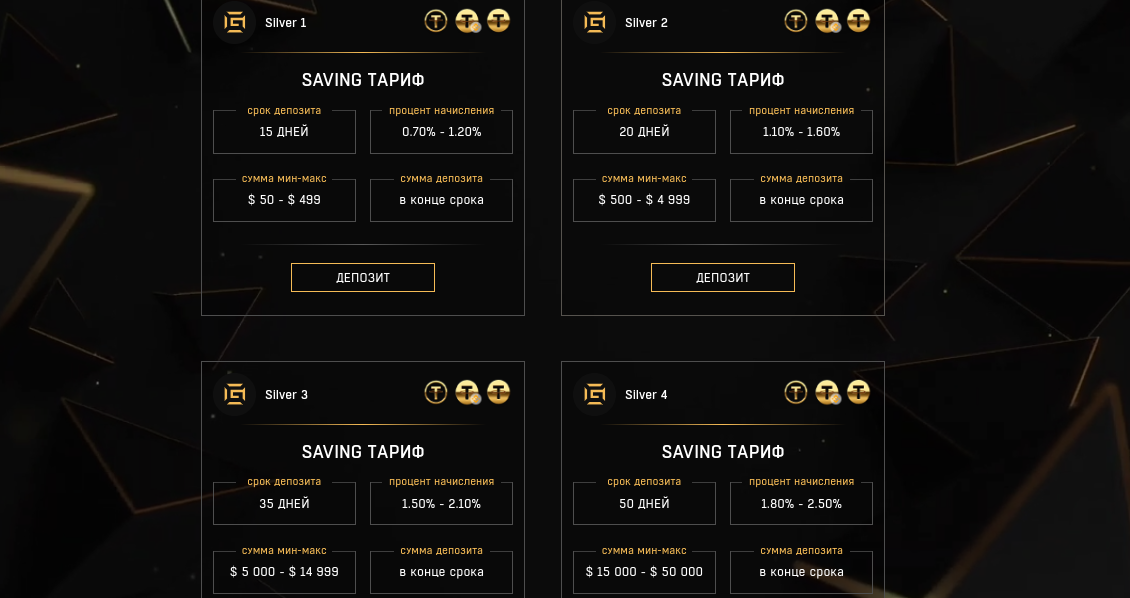Image resolution: width=1130 pixels, height=598 pixels.
Task: Click the 1.10% - 1.60% interest rate box
Action: tap(801, 132)
